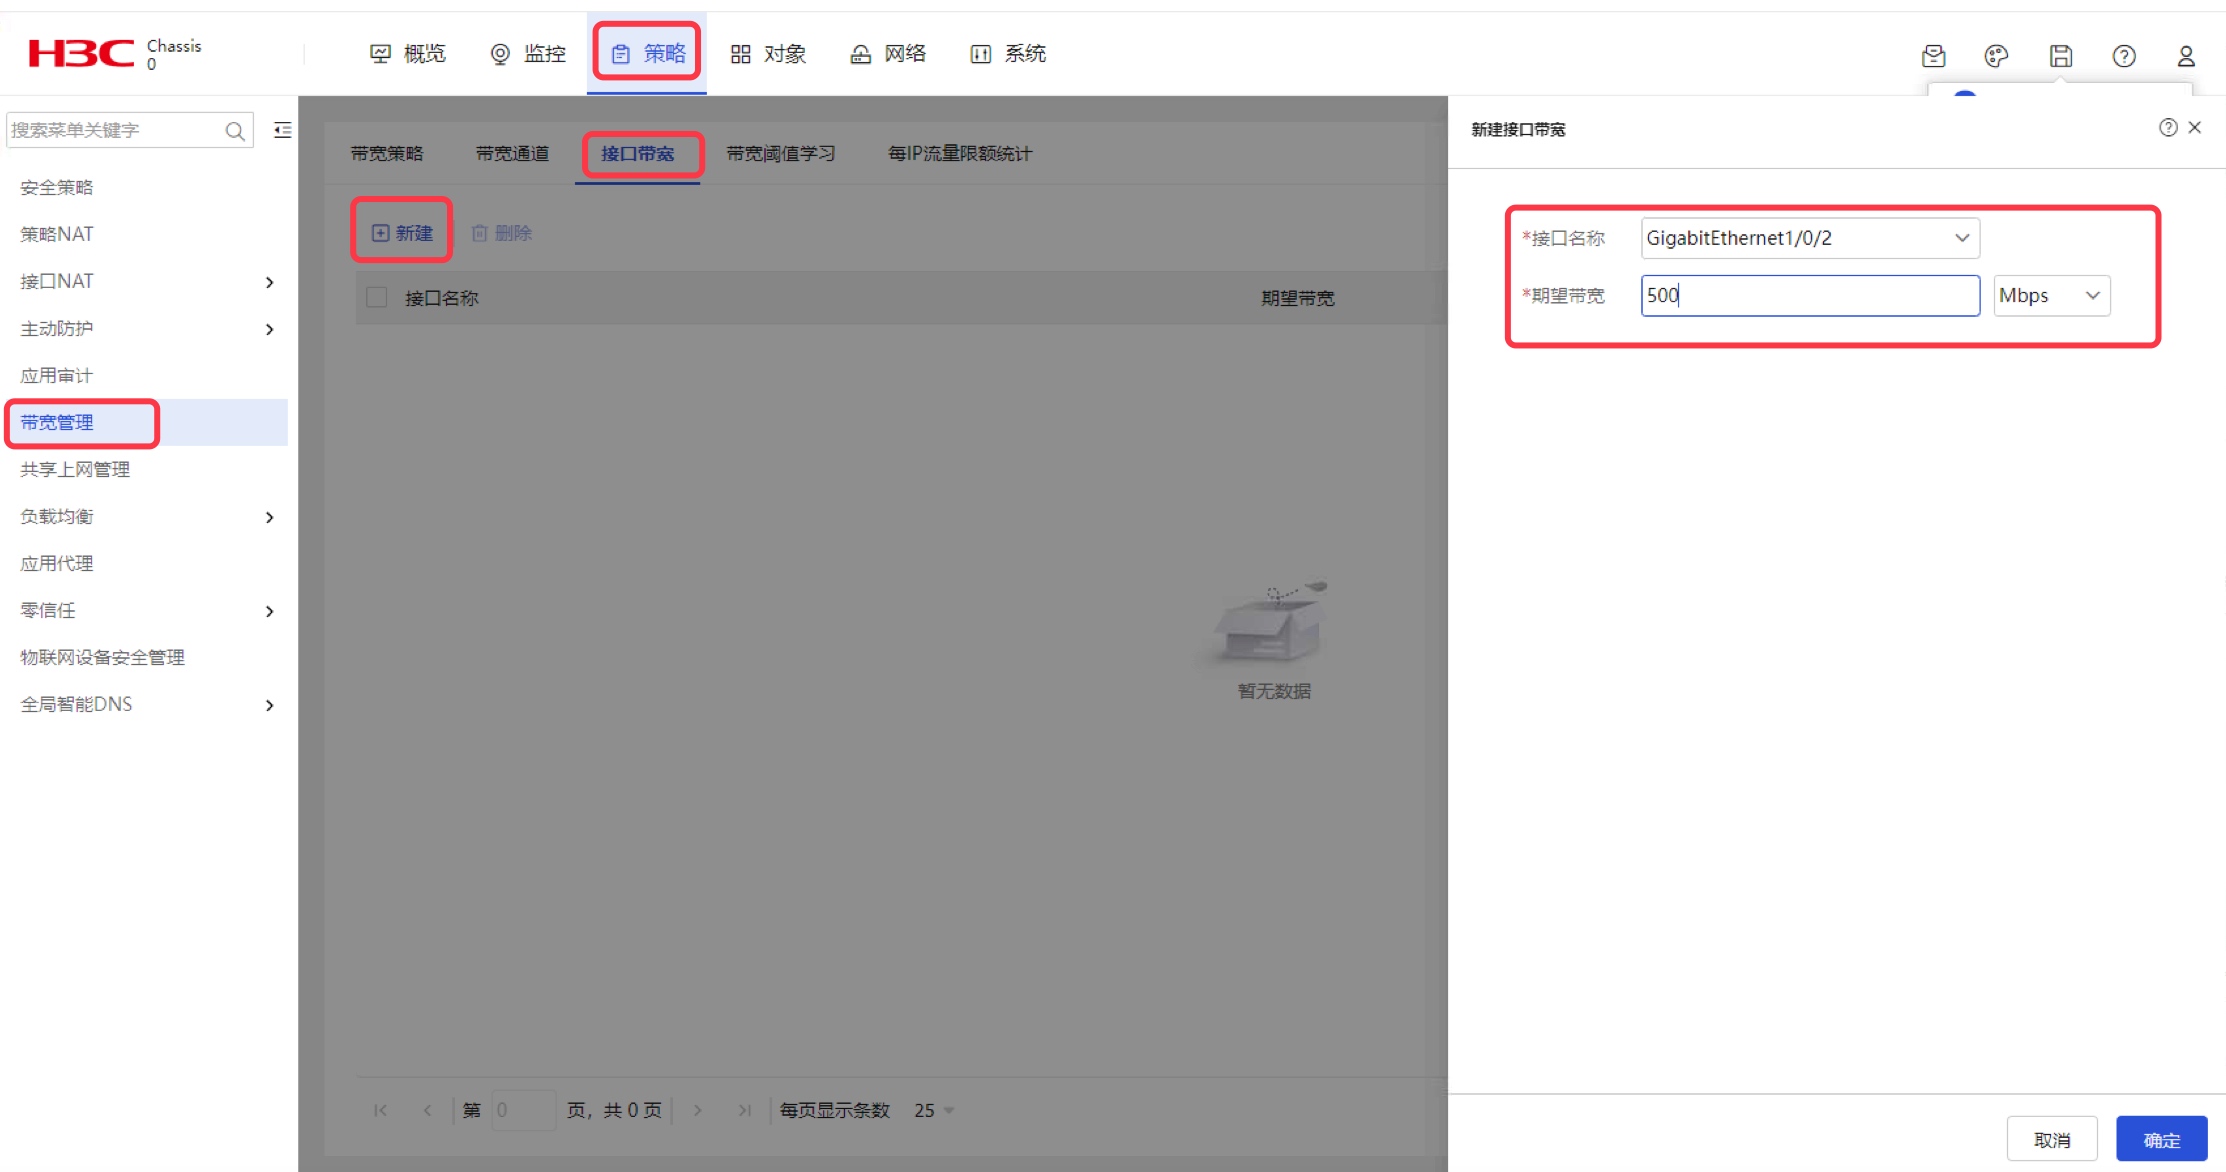2226x1172 pixels.
Task: Open the 接口名称 GigabitEthernet1/0/2 dropdown
Action: (x=1810, y=238)
